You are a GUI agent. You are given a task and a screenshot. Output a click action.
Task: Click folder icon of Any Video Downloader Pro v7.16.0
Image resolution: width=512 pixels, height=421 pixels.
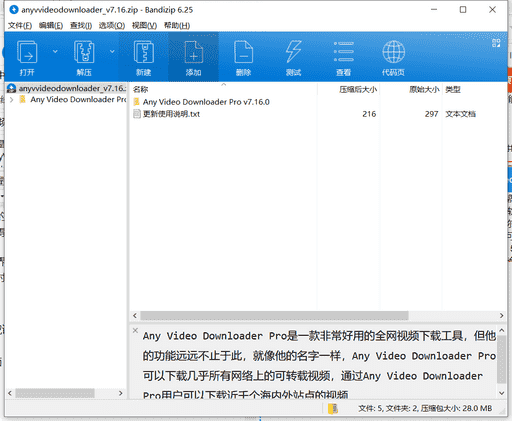[x=137, y=102]
